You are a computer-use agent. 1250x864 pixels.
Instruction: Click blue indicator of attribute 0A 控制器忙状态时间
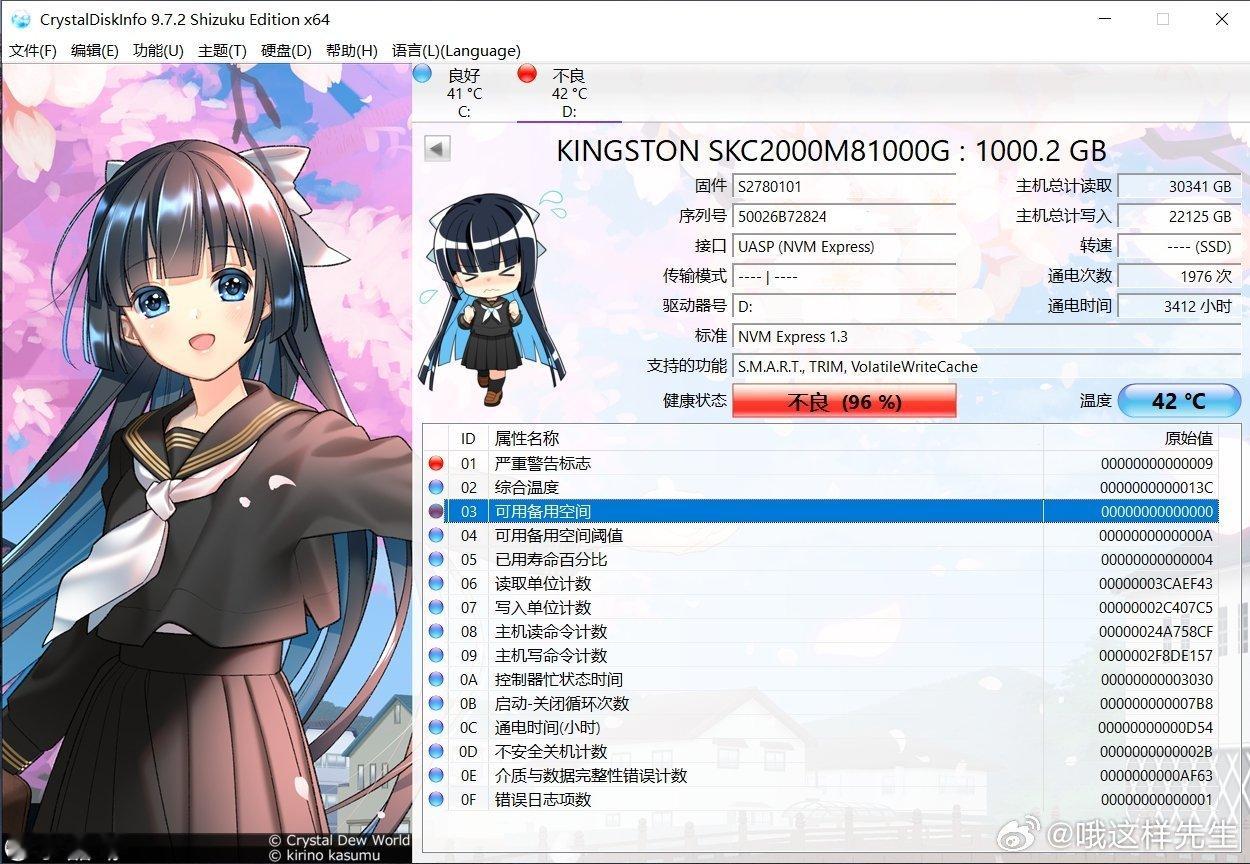[436, 679]
